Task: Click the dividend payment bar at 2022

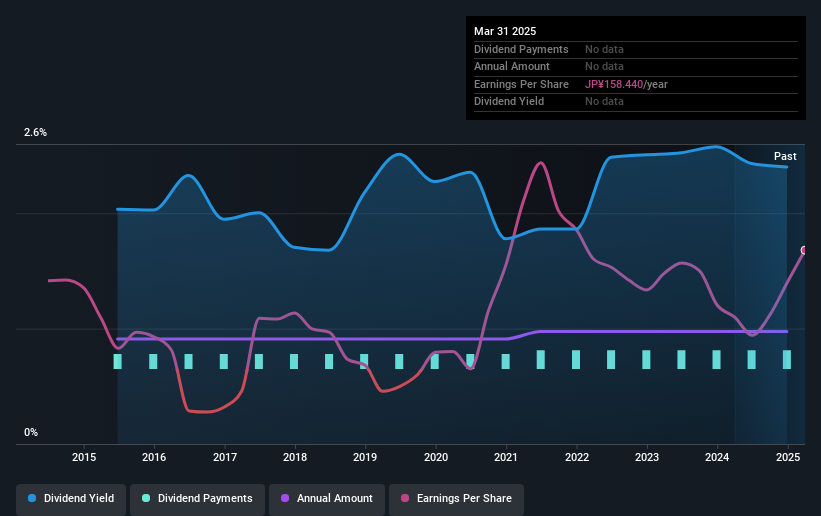Action: coord(576,360)
